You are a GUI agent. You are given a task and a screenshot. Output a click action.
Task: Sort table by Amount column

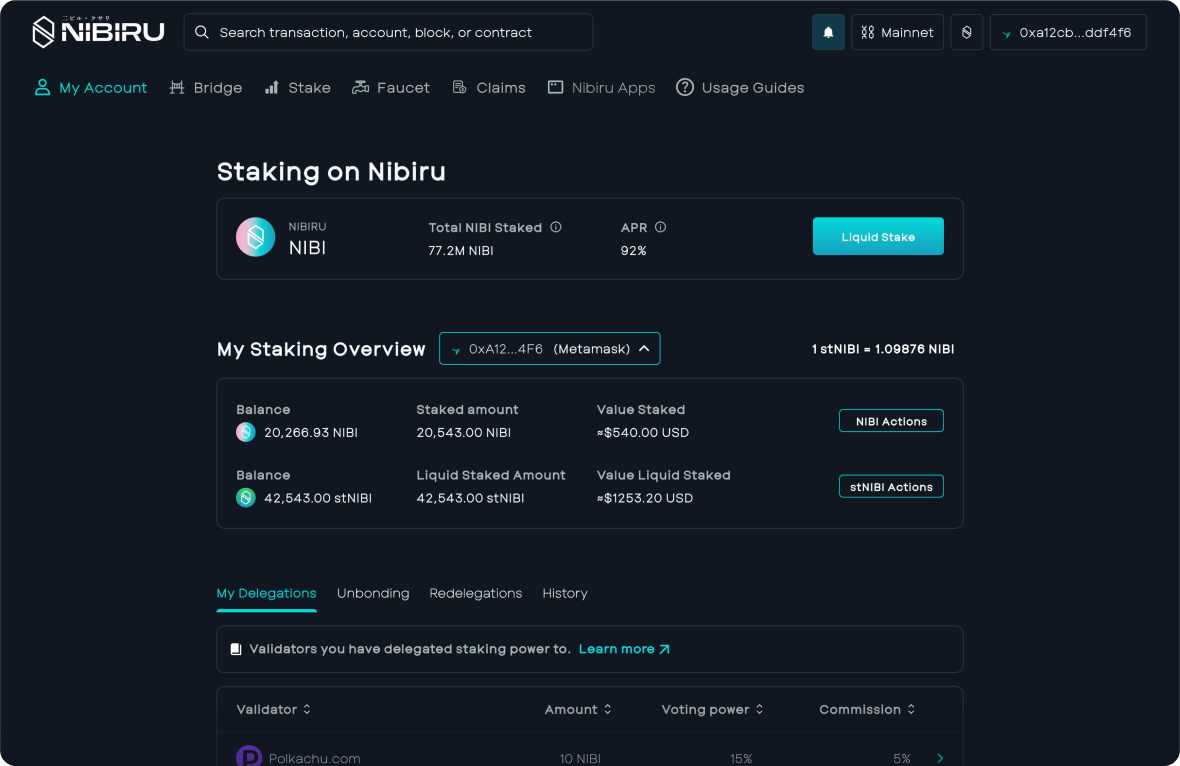pos(578,709)
